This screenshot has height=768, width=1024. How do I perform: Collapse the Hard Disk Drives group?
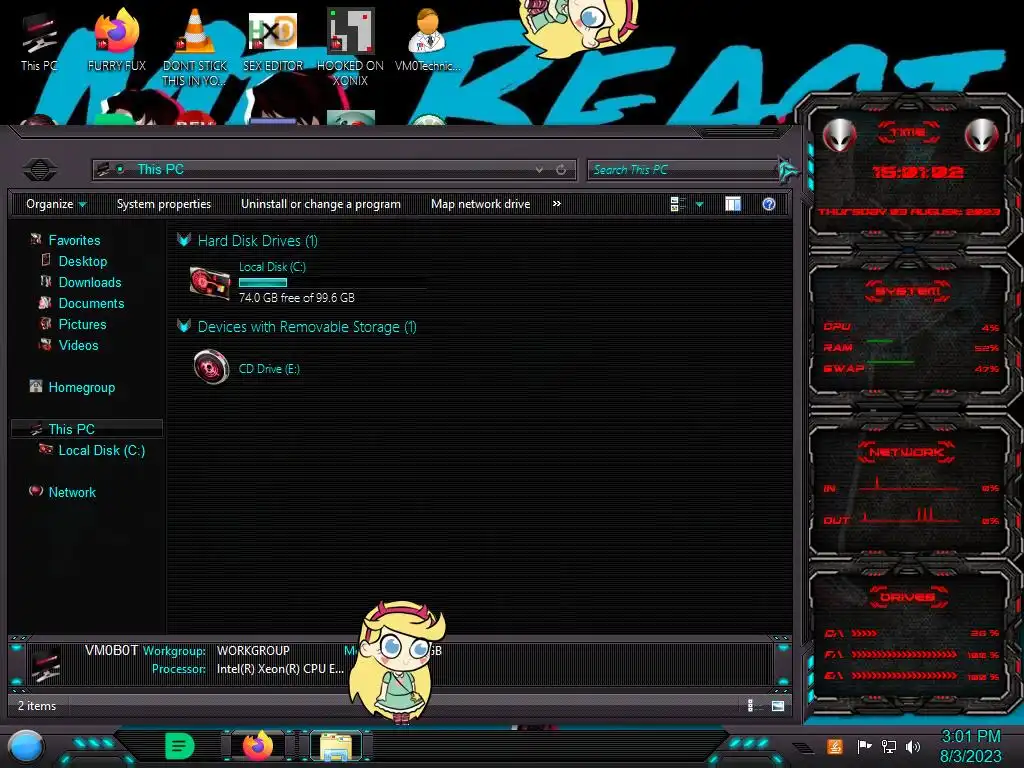click(184, 240)
